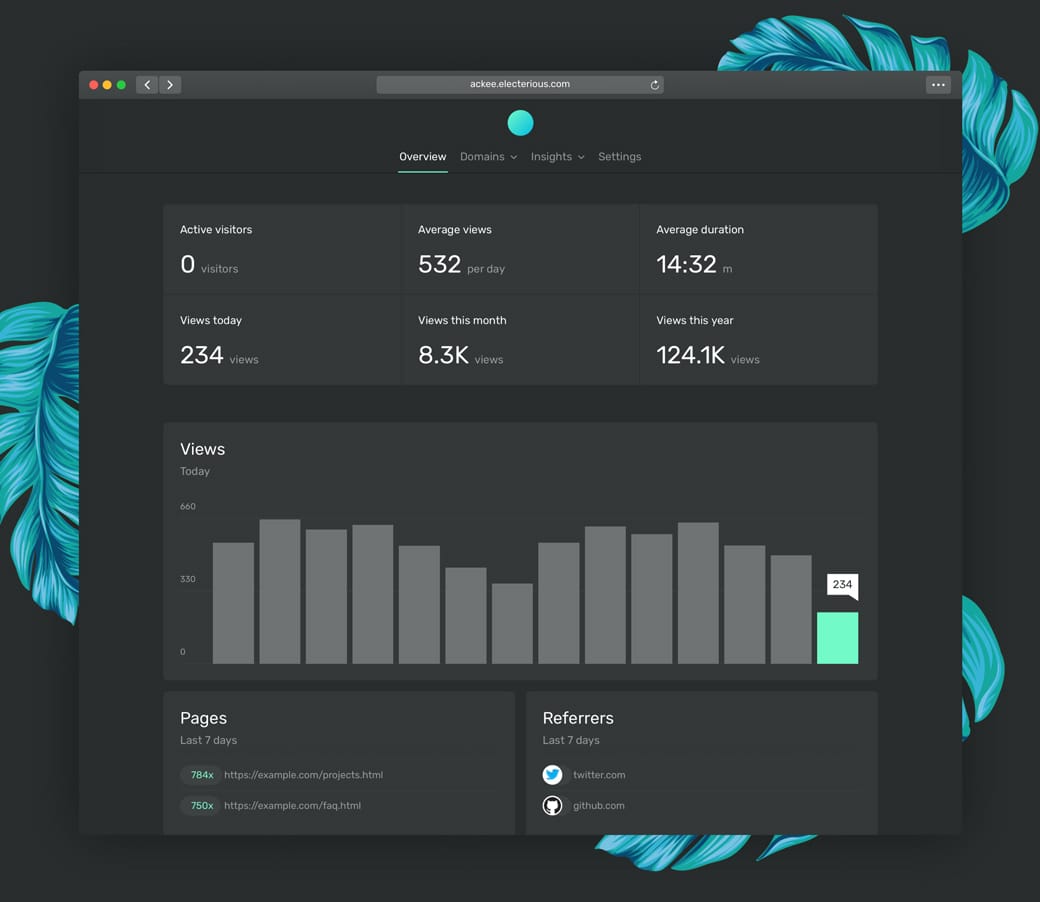
Task: Click the highlighted green bar for today
Action: pyautogui.click(x=837, y=638)
